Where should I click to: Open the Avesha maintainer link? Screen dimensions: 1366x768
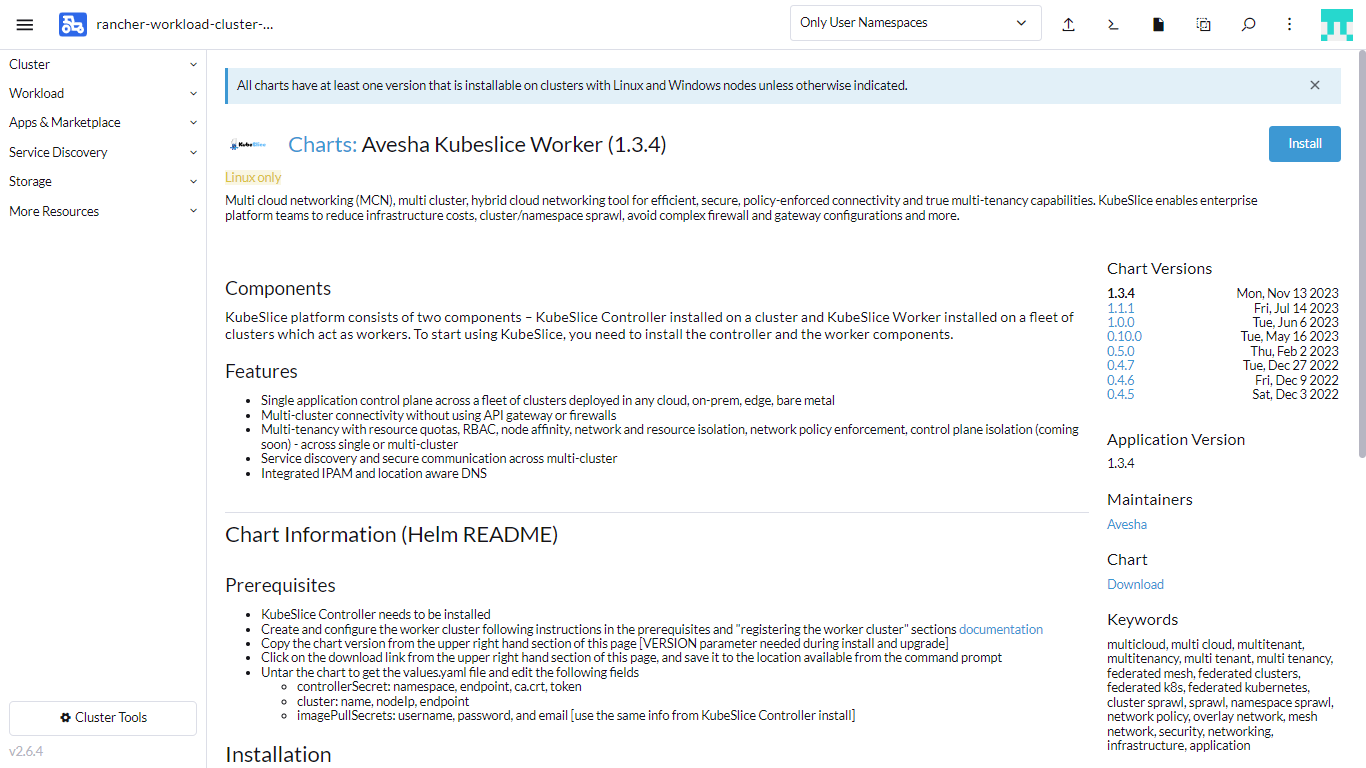tap(1127, 525)
